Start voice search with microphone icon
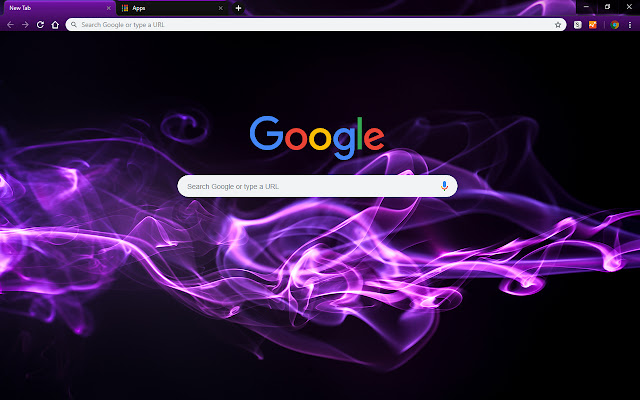Image resolution: width=640 pixels, height=400 pixels. tap(444, 186)
